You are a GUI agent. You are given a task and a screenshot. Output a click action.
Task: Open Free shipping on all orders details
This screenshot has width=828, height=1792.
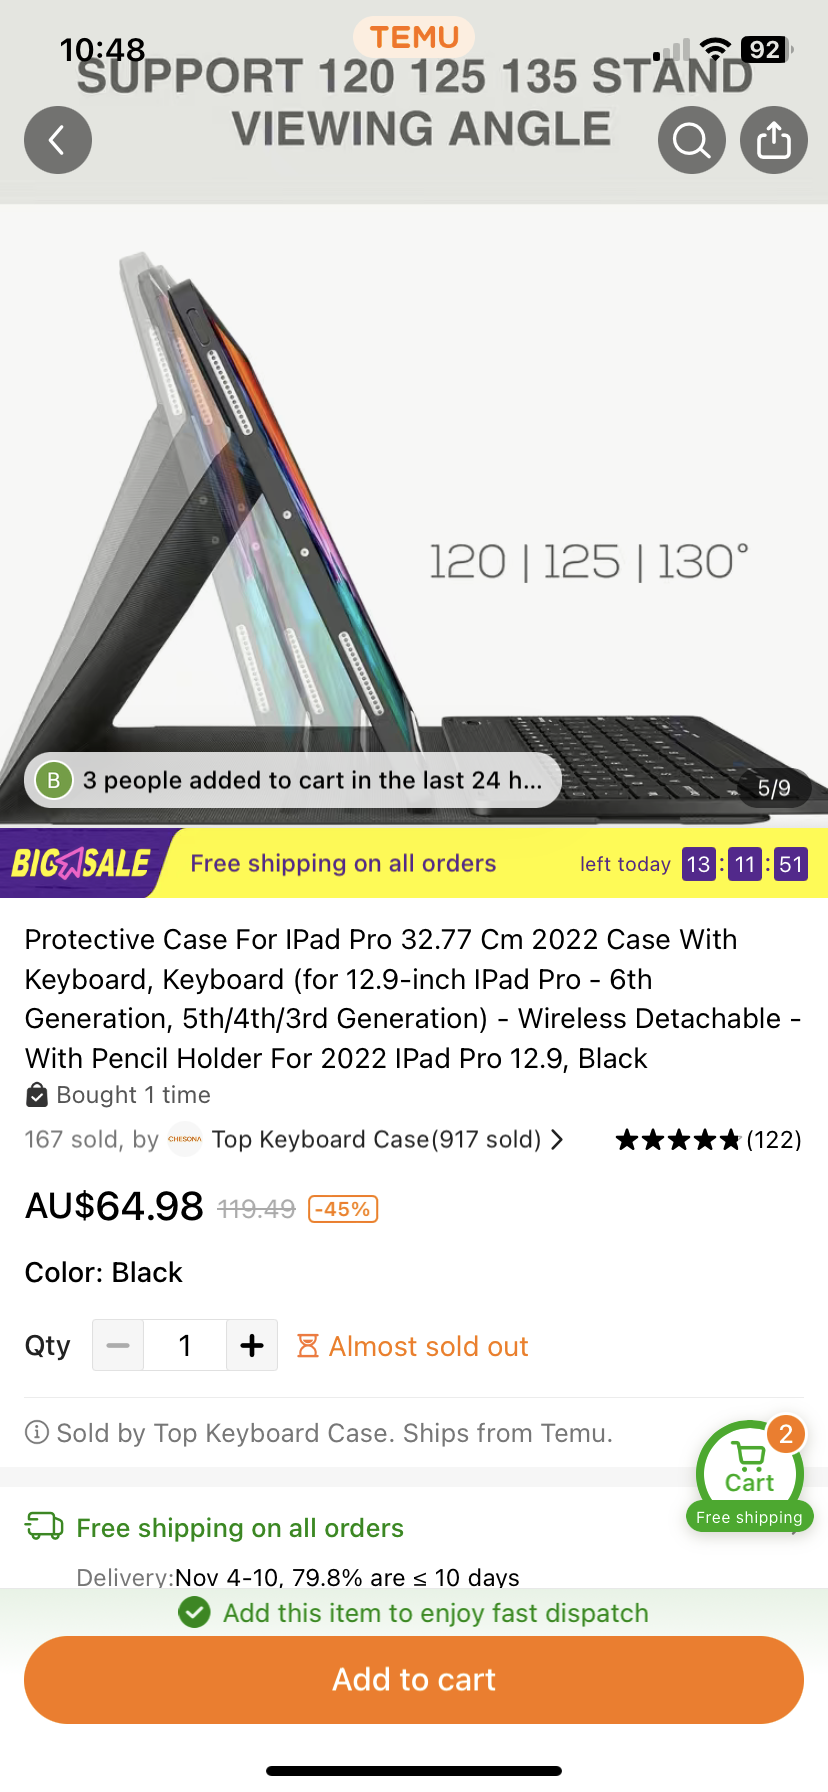(240, 1528)
